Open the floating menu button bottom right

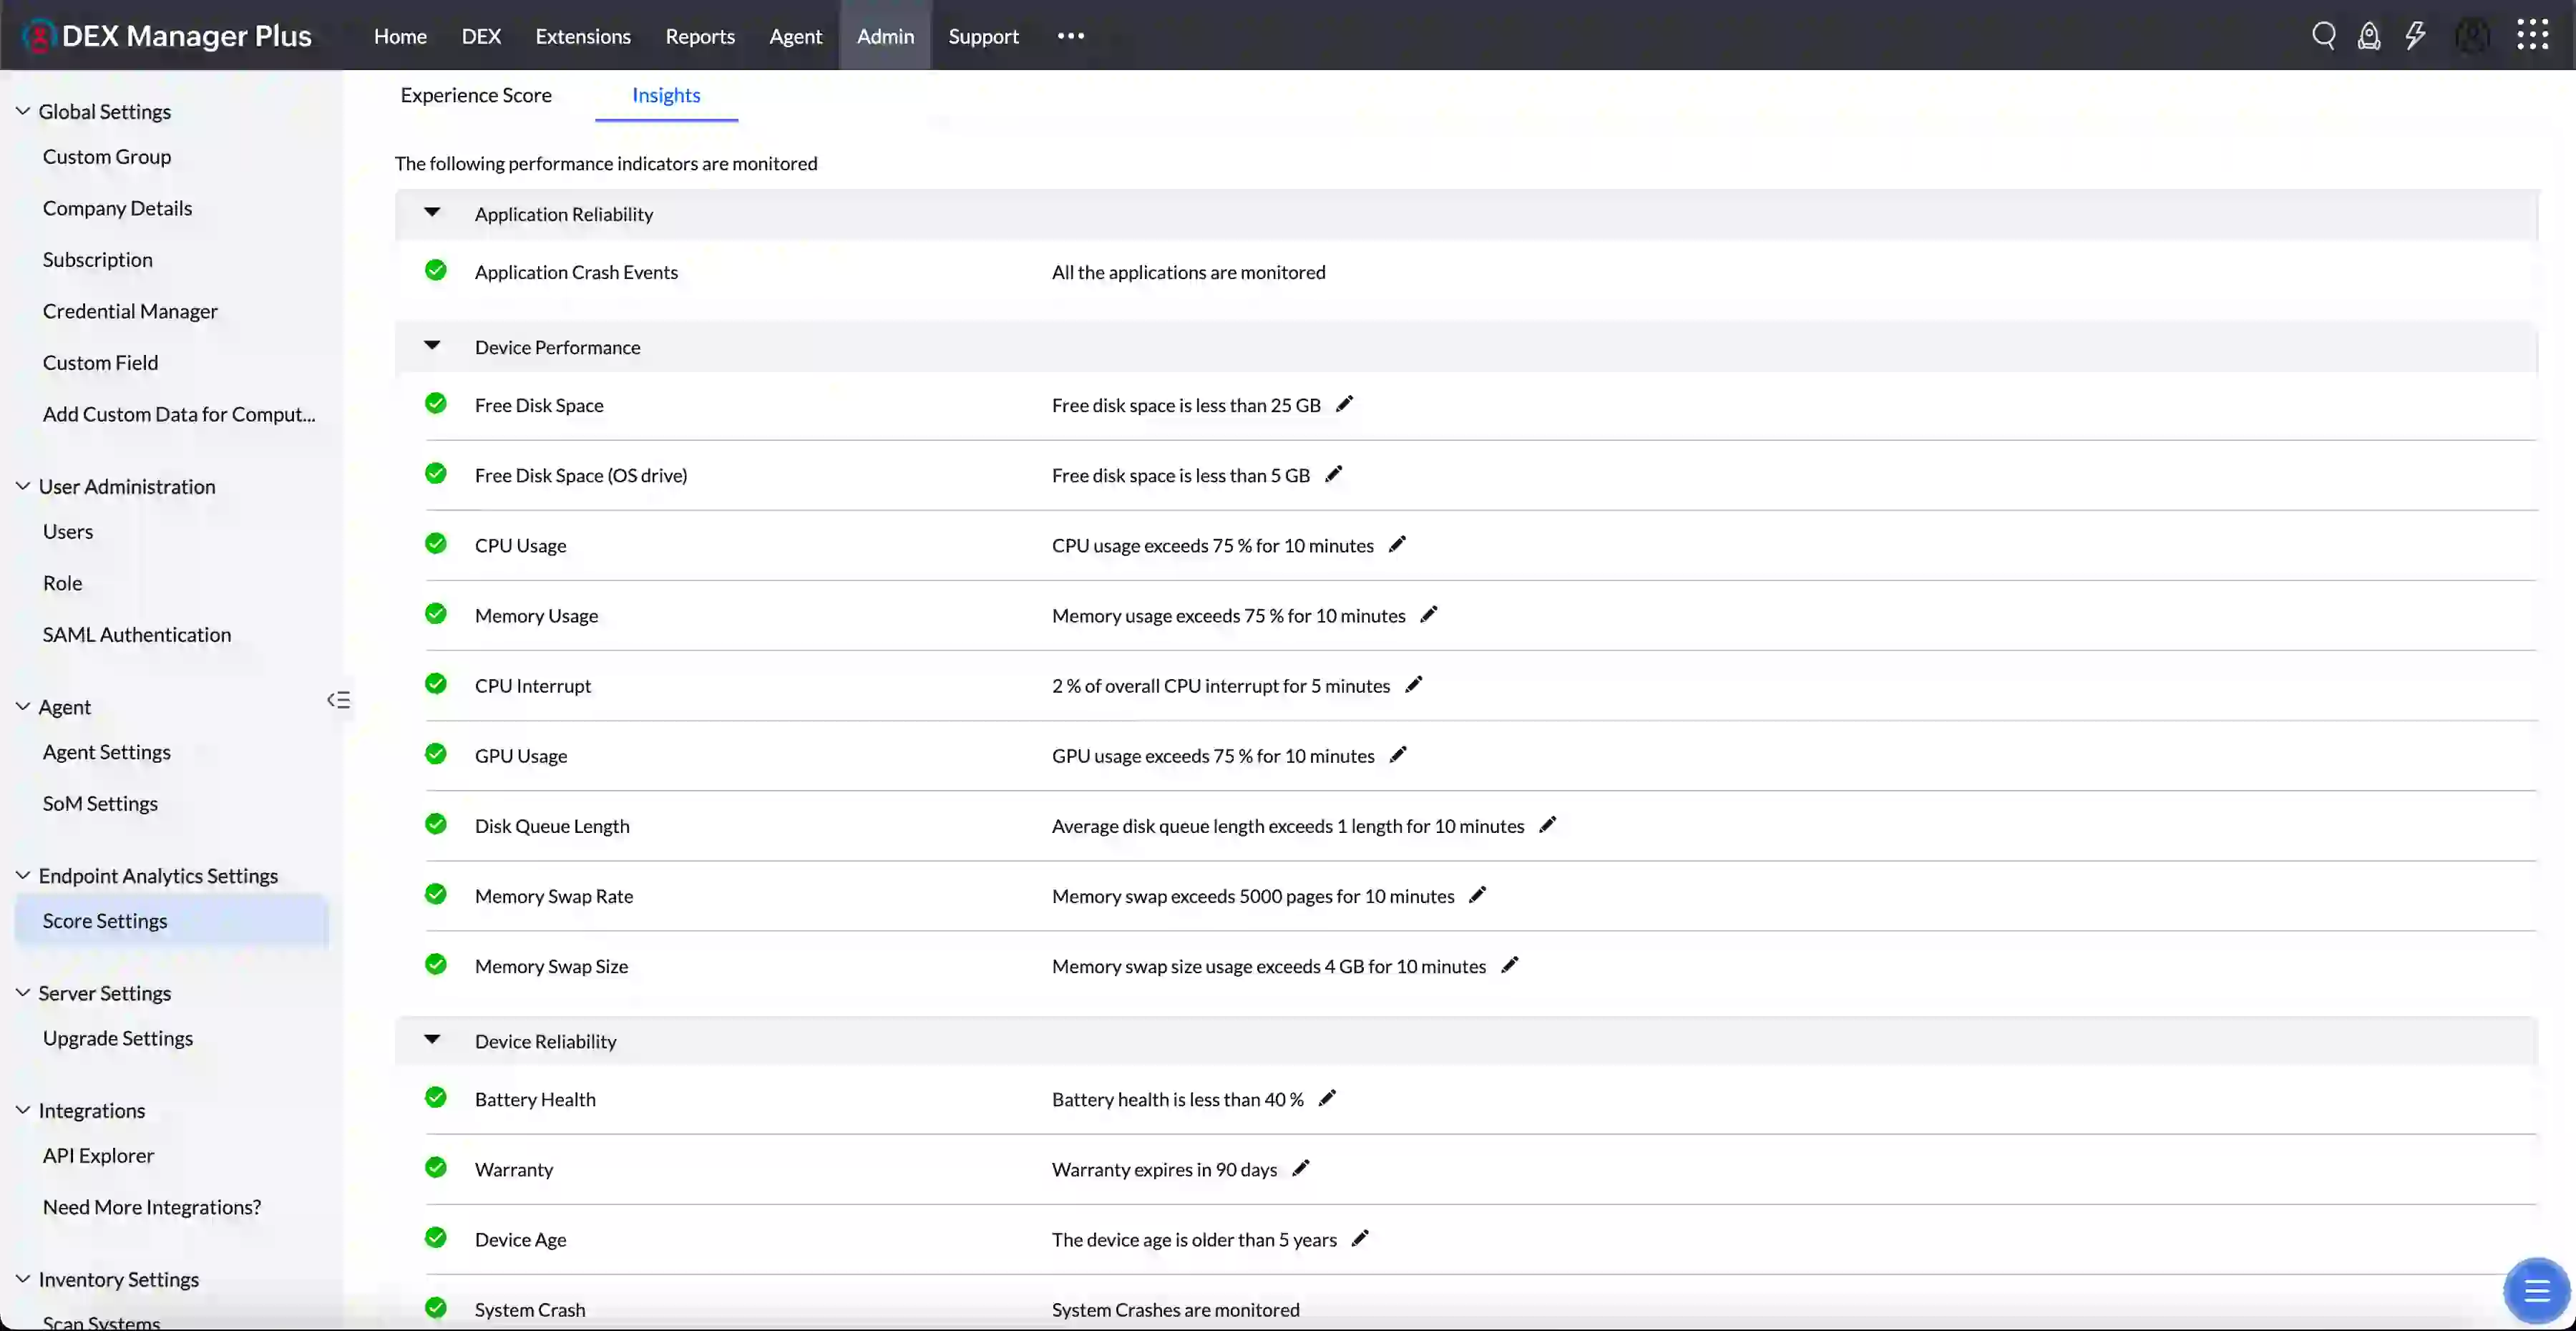pos(2537,1291)
